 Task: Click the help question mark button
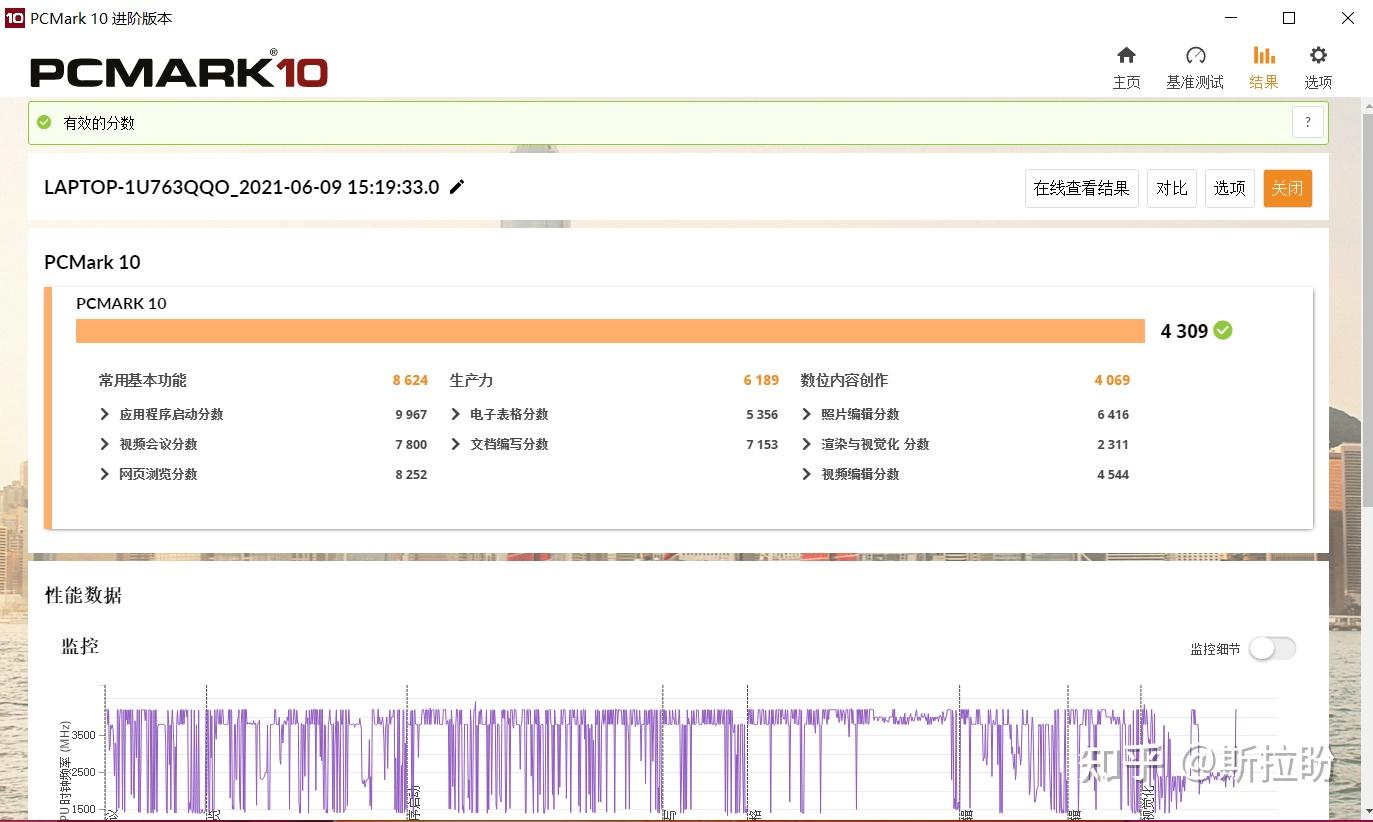(x=1308, y=123)
